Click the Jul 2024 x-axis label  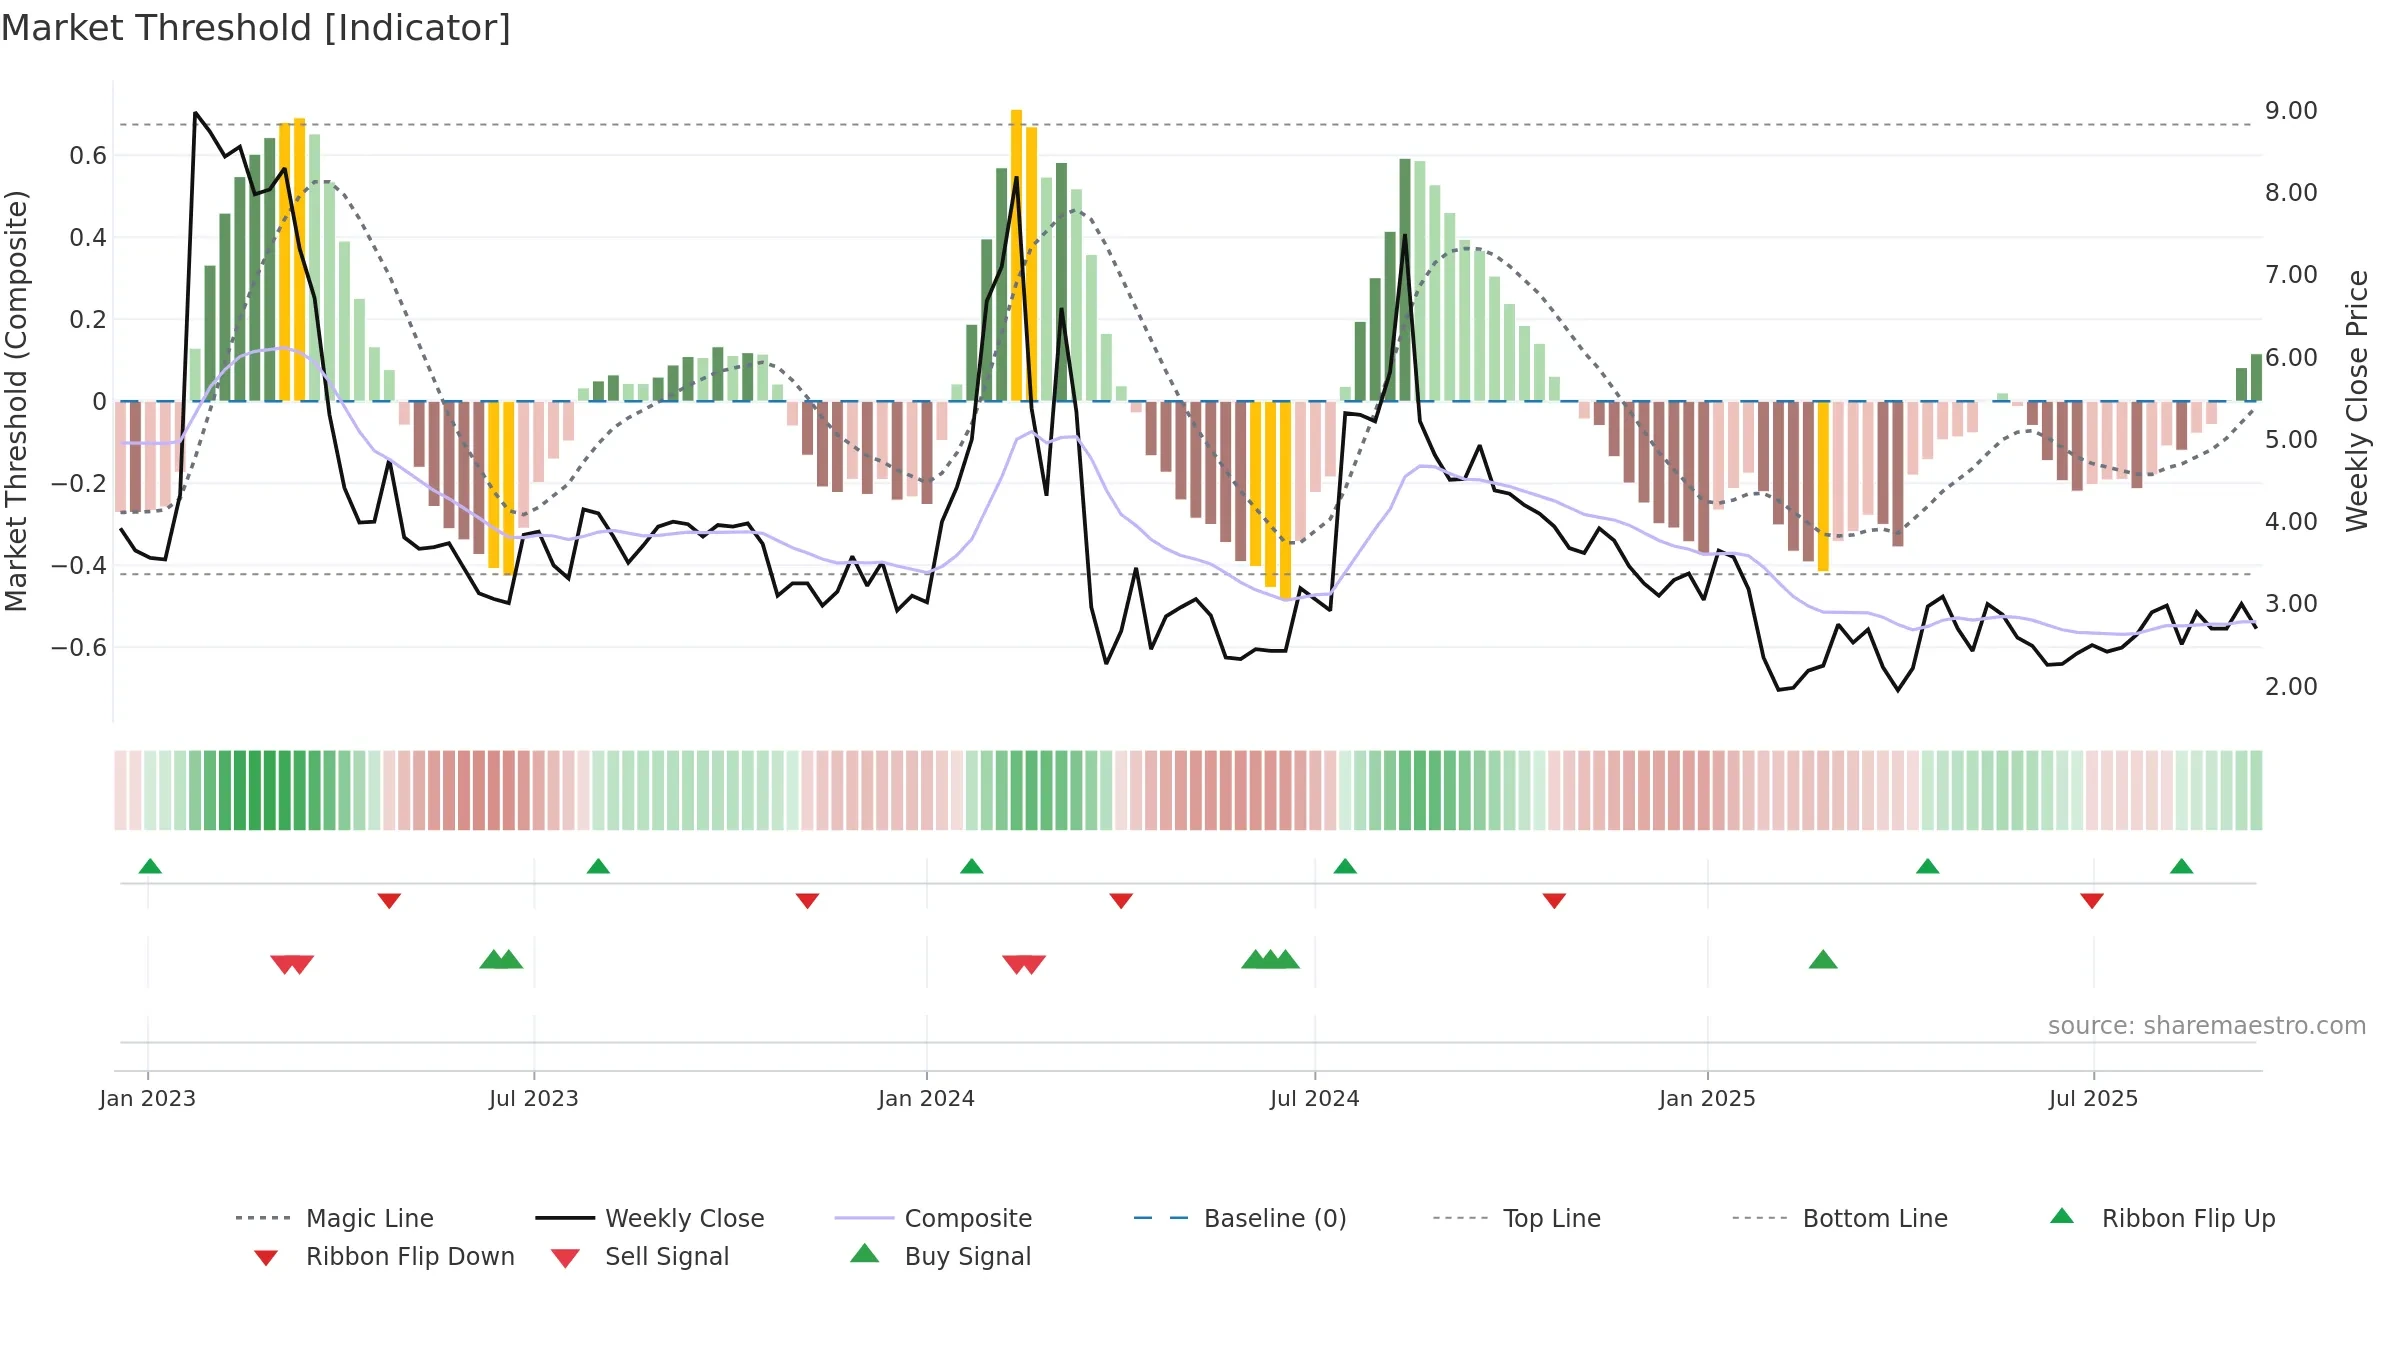click(x=1315, y=1099)
